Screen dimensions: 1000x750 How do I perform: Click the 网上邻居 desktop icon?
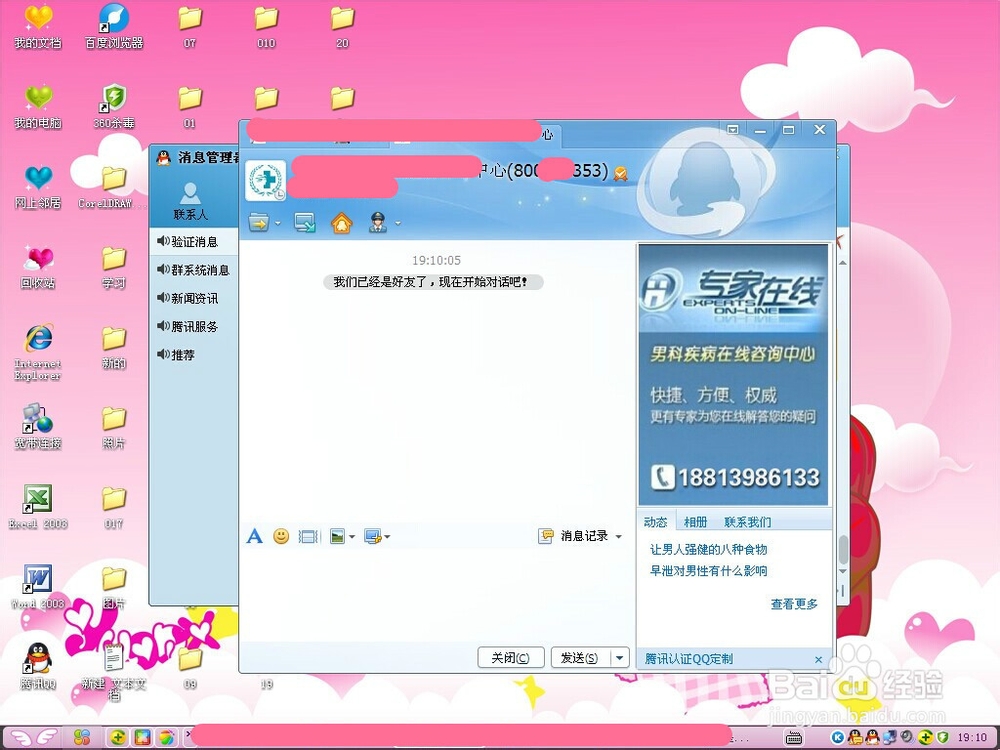point(38,187)
